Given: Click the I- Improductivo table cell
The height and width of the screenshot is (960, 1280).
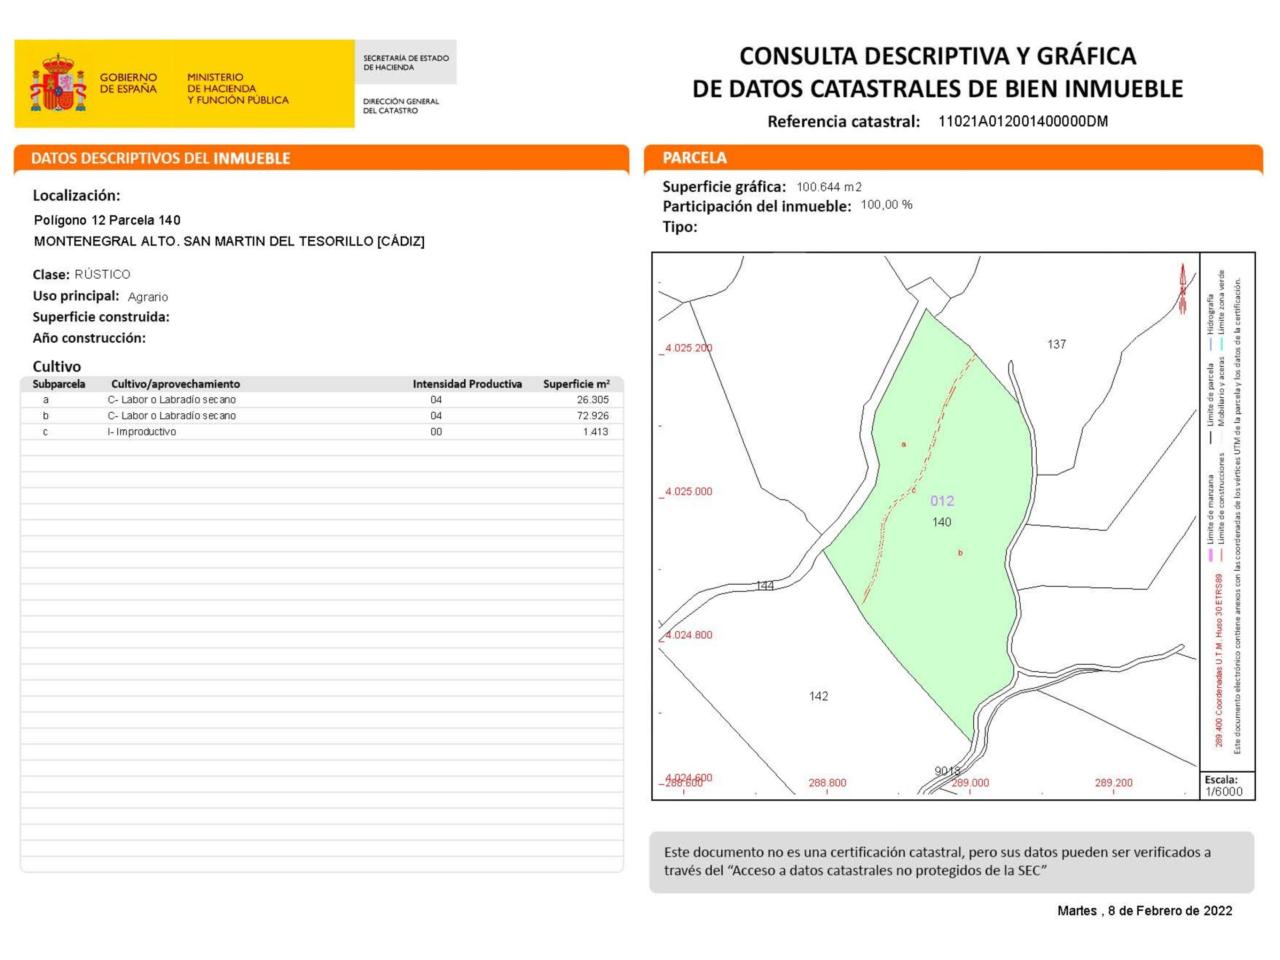Looking at the screenshot, I should (x=142, y=432).
